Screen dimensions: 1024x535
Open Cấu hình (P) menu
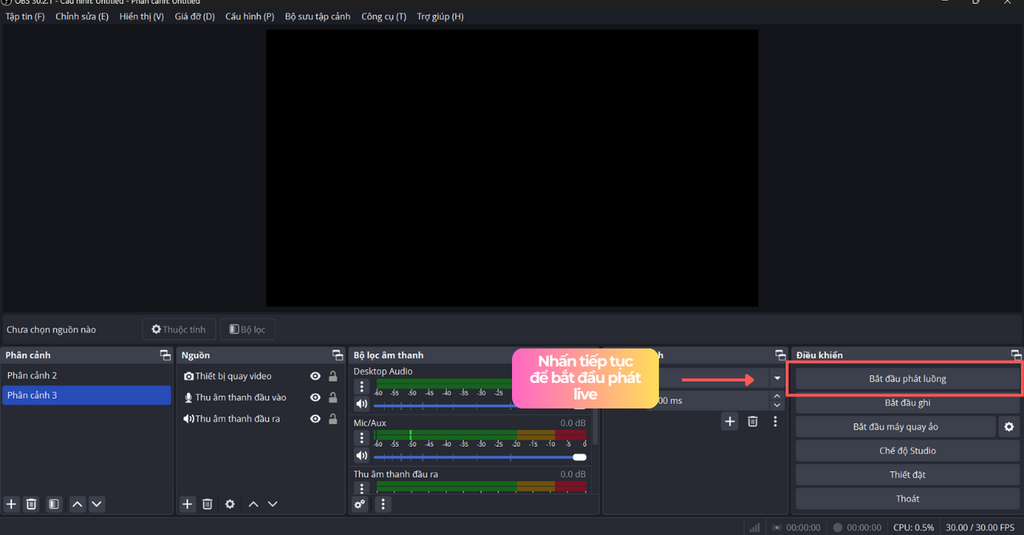click(x=249, y=16)
